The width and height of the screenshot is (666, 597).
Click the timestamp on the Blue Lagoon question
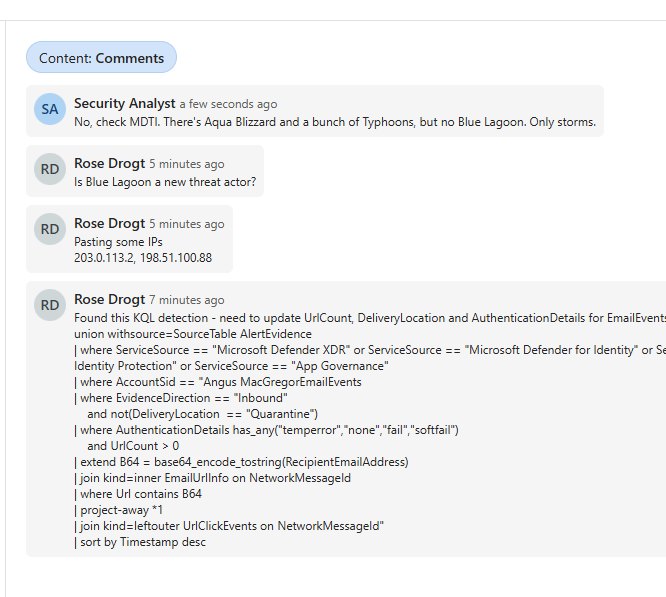[187, 164]
